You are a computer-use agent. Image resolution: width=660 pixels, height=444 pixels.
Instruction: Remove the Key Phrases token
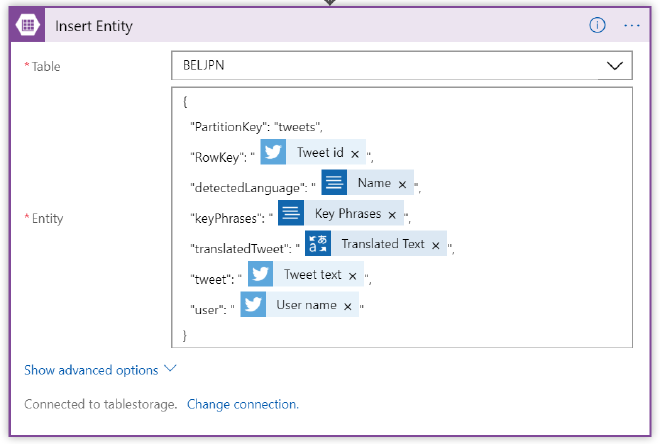(x=392, y=215)
